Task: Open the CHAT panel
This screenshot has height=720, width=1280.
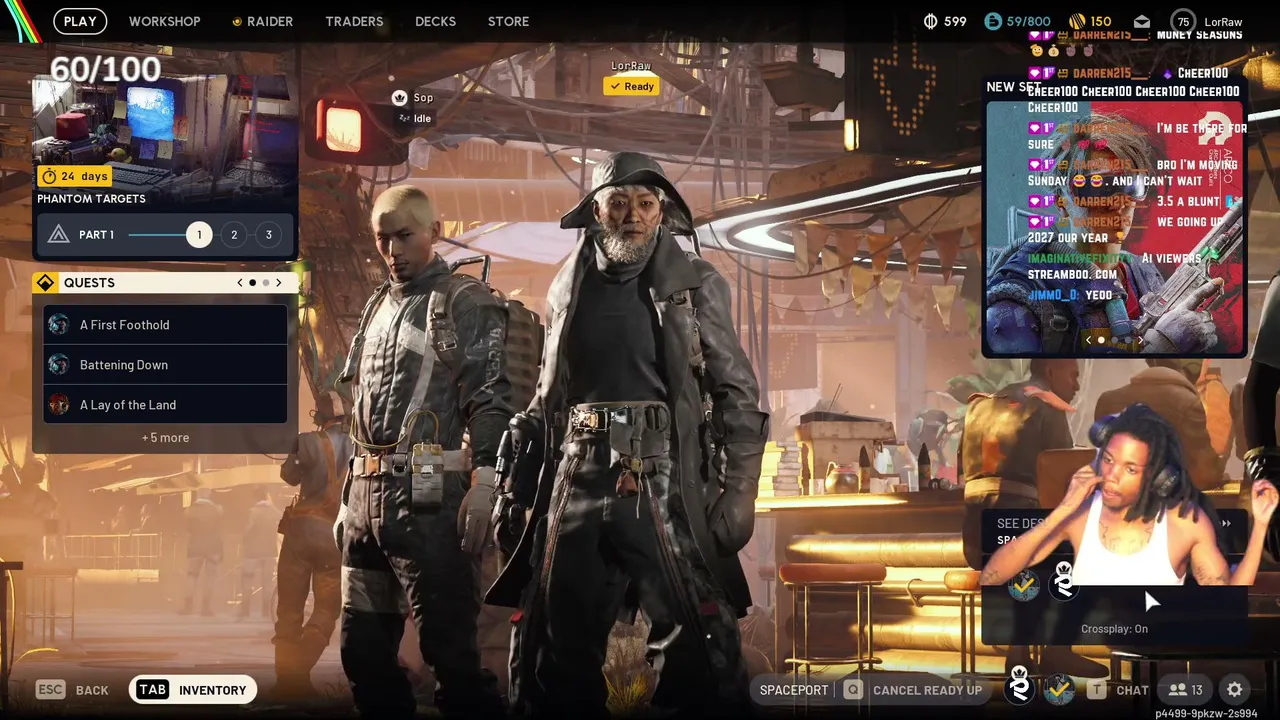Action: pyautogui.click(x=1132, y=690)
